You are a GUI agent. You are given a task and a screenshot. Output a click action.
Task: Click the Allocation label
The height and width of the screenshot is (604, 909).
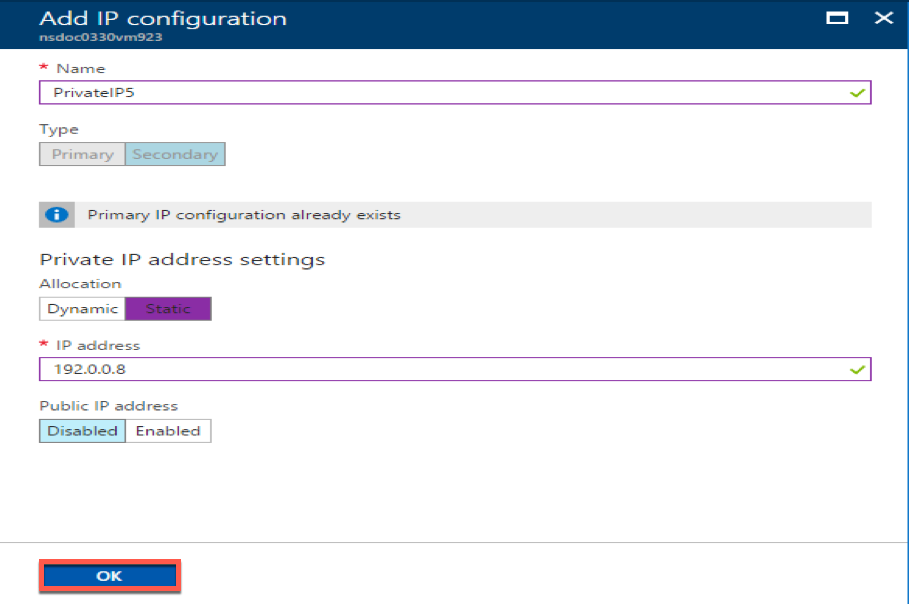81,283
